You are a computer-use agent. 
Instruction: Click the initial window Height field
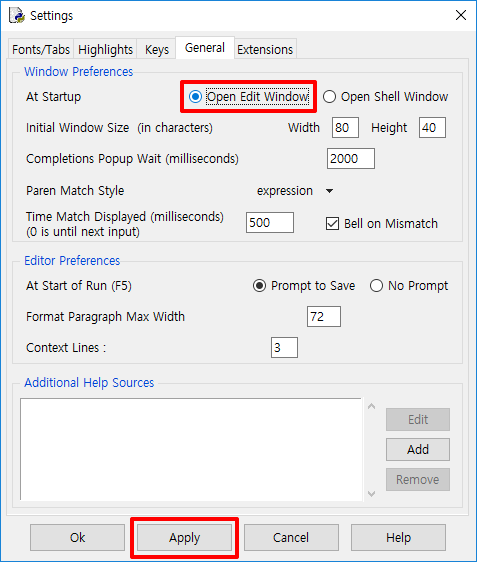point(432,127)
